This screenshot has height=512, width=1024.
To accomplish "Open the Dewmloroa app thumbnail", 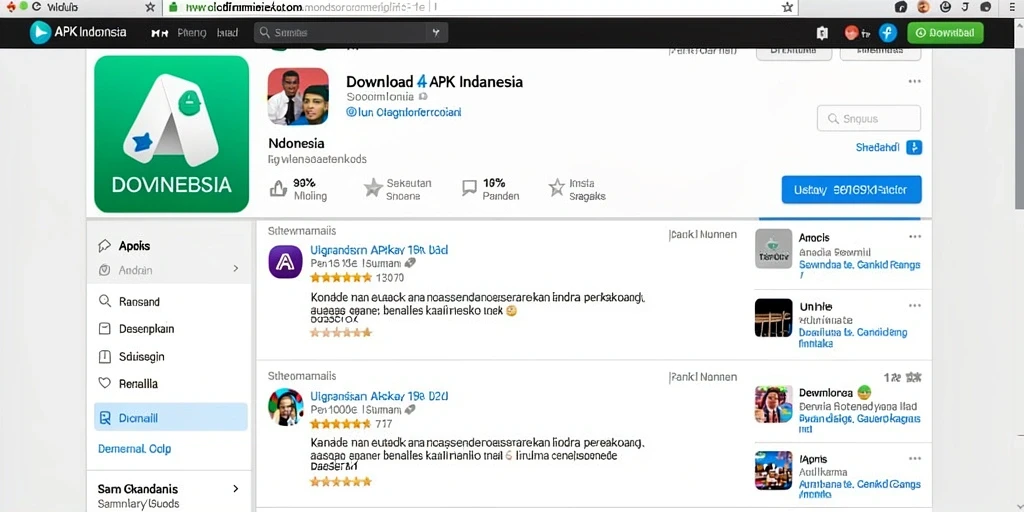I will pyautogui.click(x=774, y=404).
